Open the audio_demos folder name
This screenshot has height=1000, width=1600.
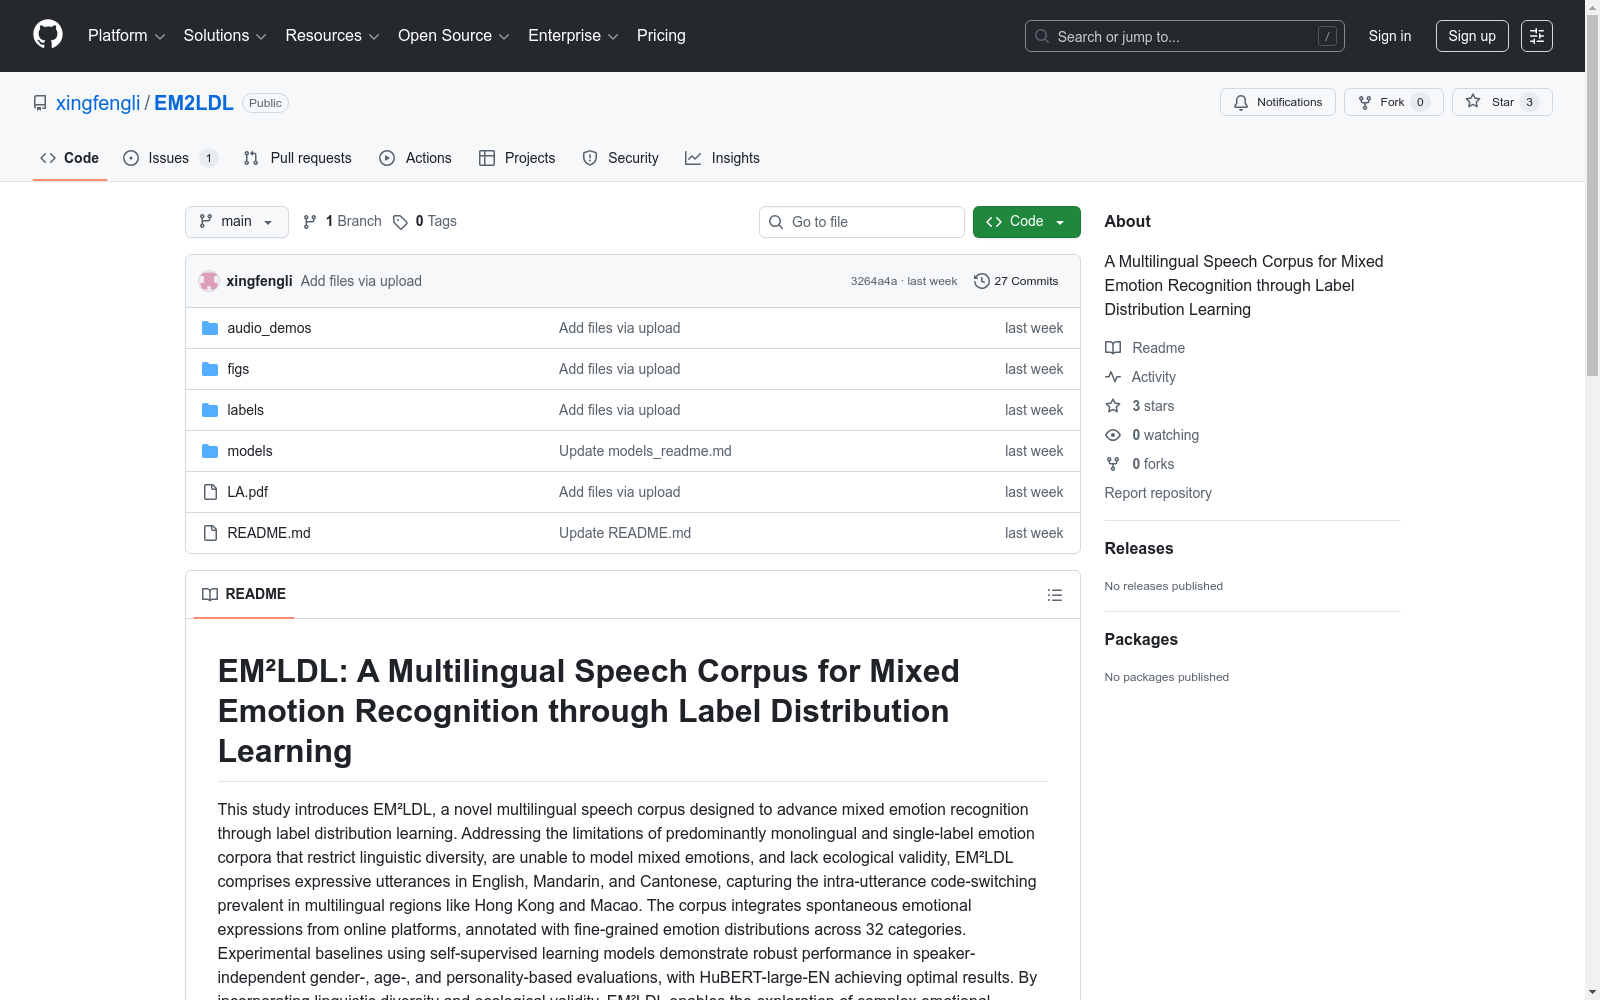click(x=269, y=328)
